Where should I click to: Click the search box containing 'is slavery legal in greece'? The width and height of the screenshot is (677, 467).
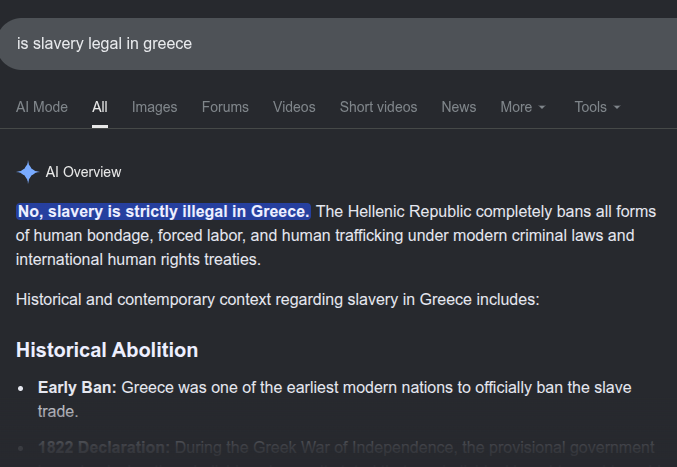click(338, 44)
